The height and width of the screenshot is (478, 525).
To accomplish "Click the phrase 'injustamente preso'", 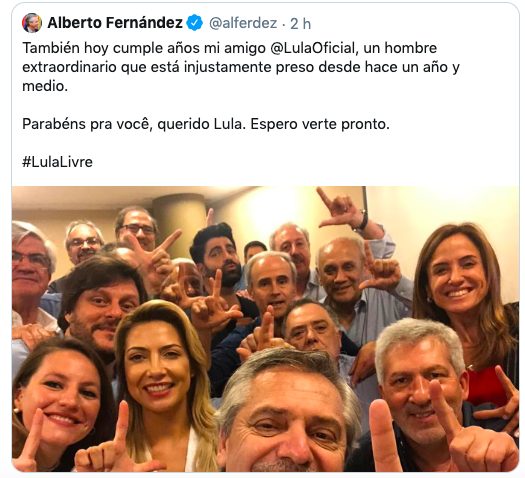I will [x=249, y=67].
